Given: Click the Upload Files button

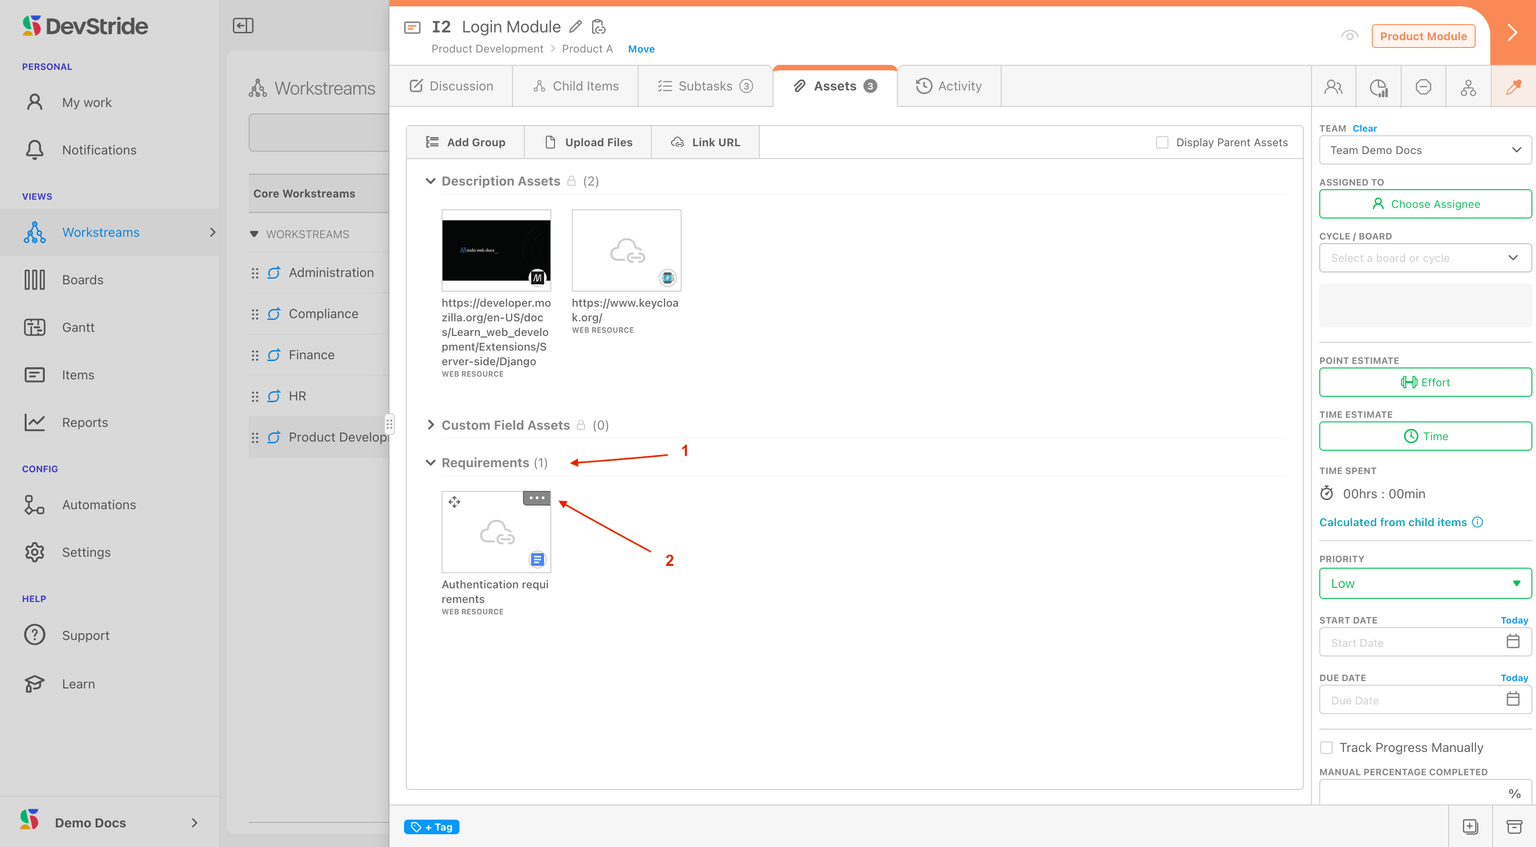Looking at the screenshot, I should [x=588, y=143].
